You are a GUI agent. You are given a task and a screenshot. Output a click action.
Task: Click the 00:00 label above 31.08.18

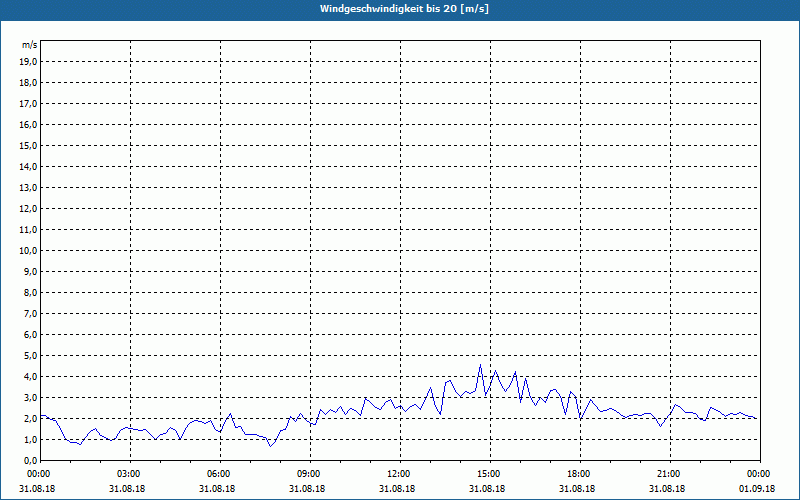[x=40, y=474]
